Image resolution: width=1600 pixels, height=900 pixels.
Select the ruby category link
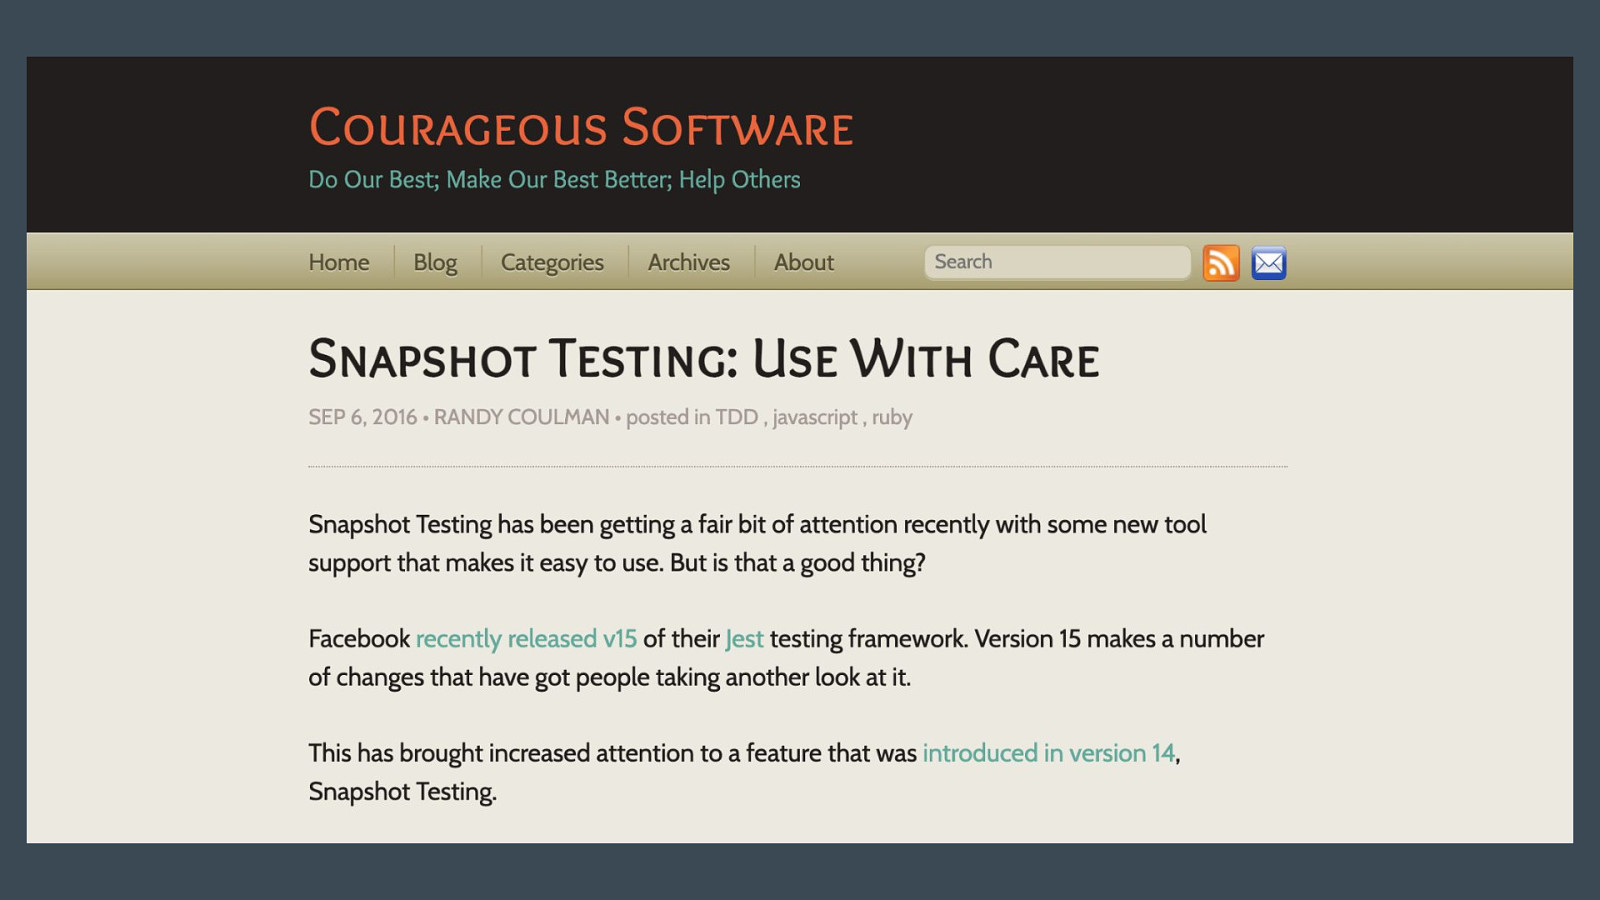pos(892,417)
